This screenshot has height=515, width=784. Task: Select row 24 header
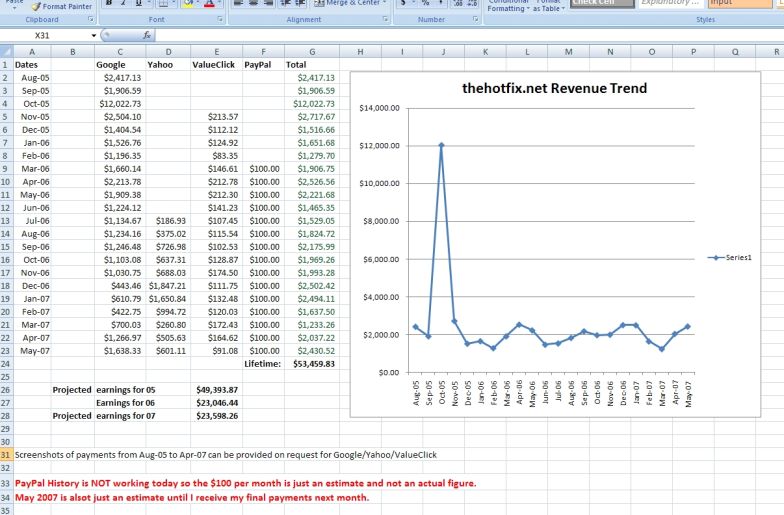tap(6, 364)
